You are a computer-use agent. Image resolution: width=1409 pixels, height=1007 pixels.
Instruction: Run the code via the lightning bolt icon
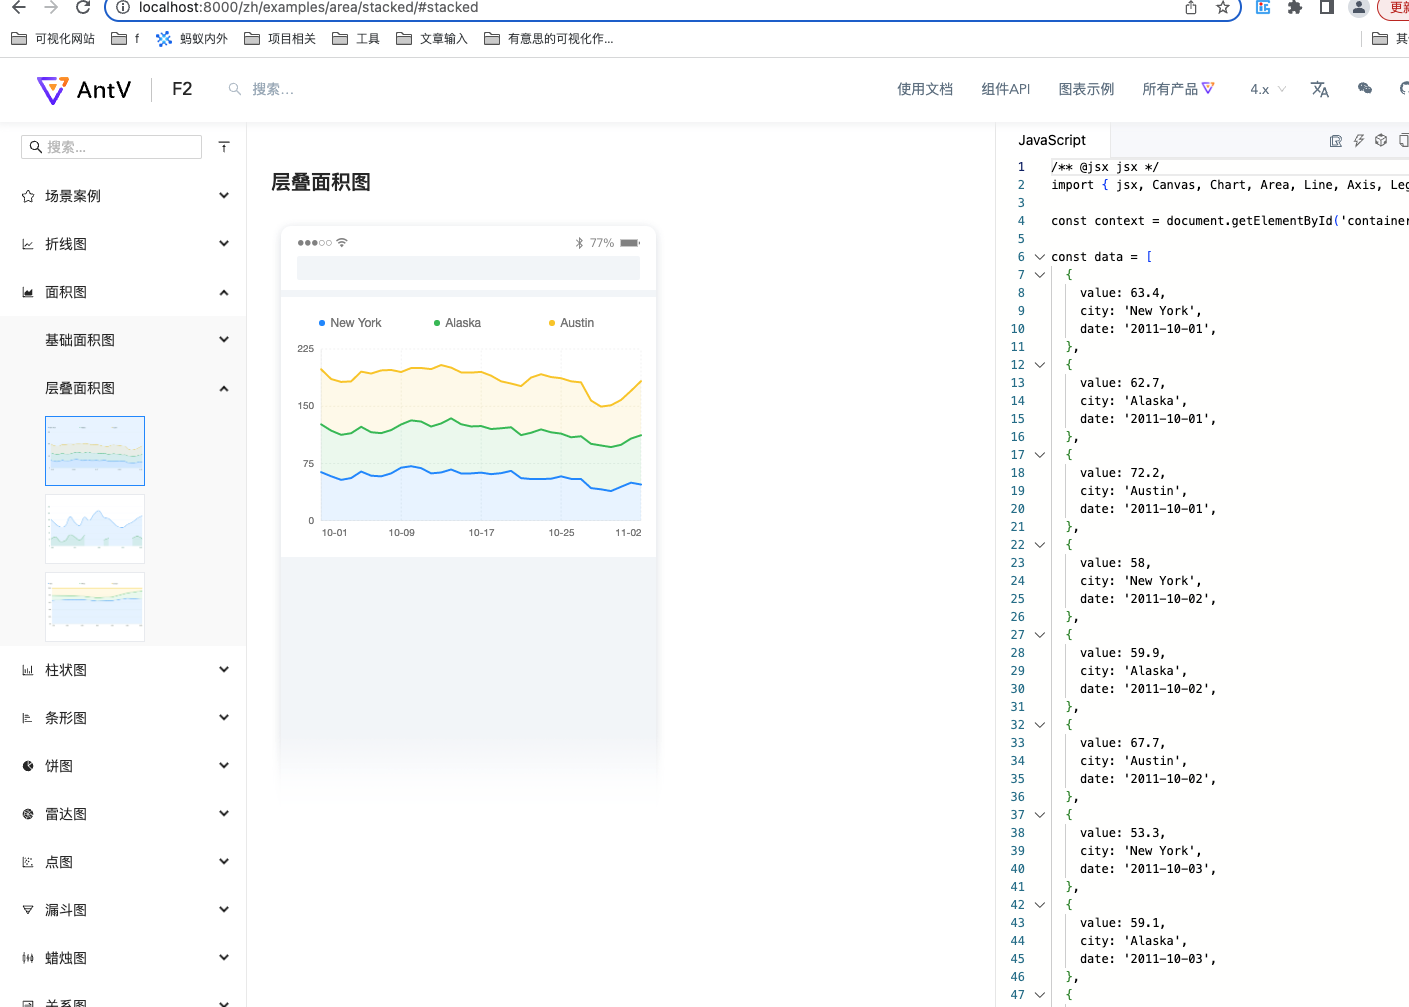[1359, 140]
